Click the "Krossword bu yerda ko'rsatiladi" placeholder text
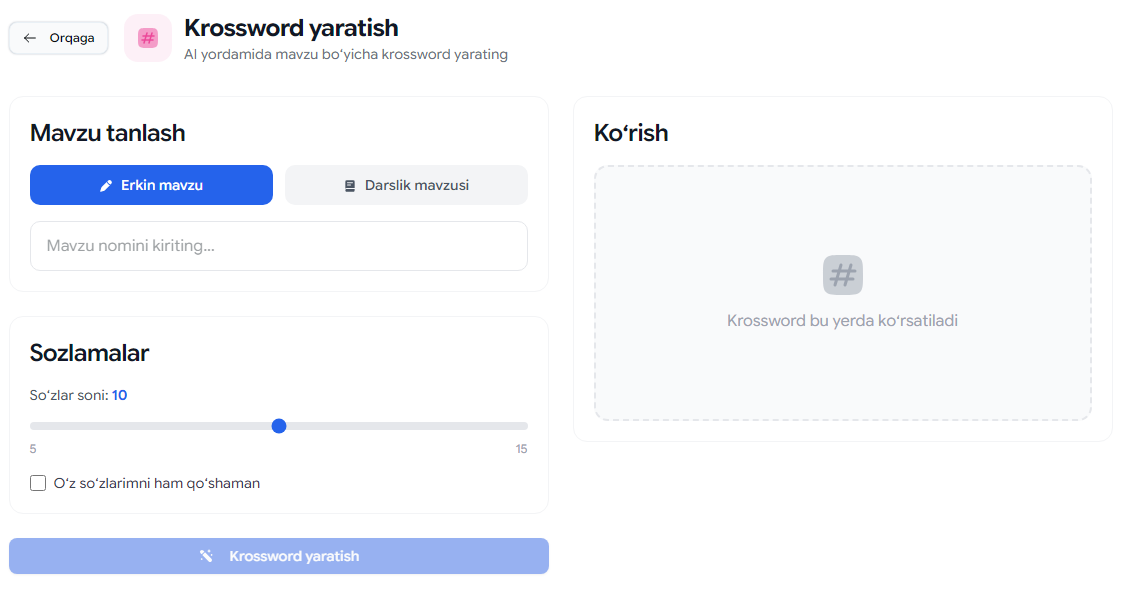This screenshot has width=1124, height=610. coord(842,321)
